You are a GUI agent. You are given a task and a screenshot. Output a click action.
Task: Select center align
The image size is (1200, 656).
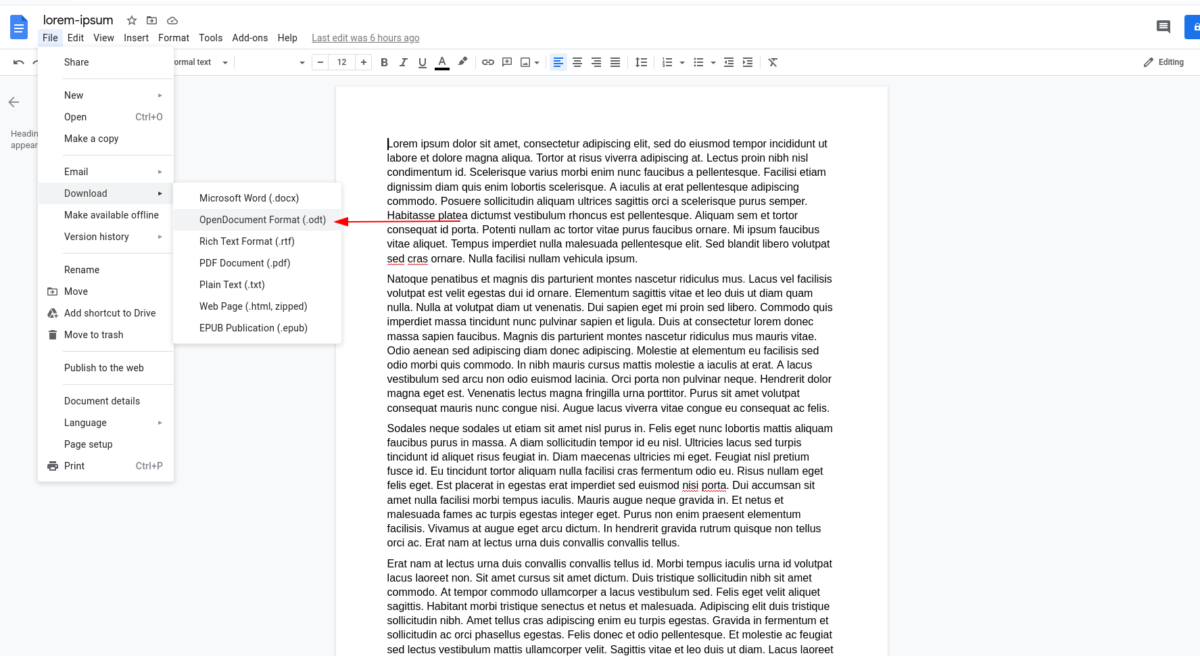click(577, 62)
